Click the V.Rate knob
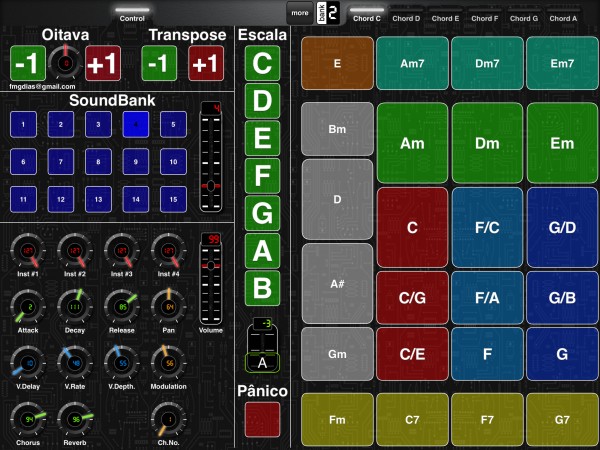 [x=75, y=363]
